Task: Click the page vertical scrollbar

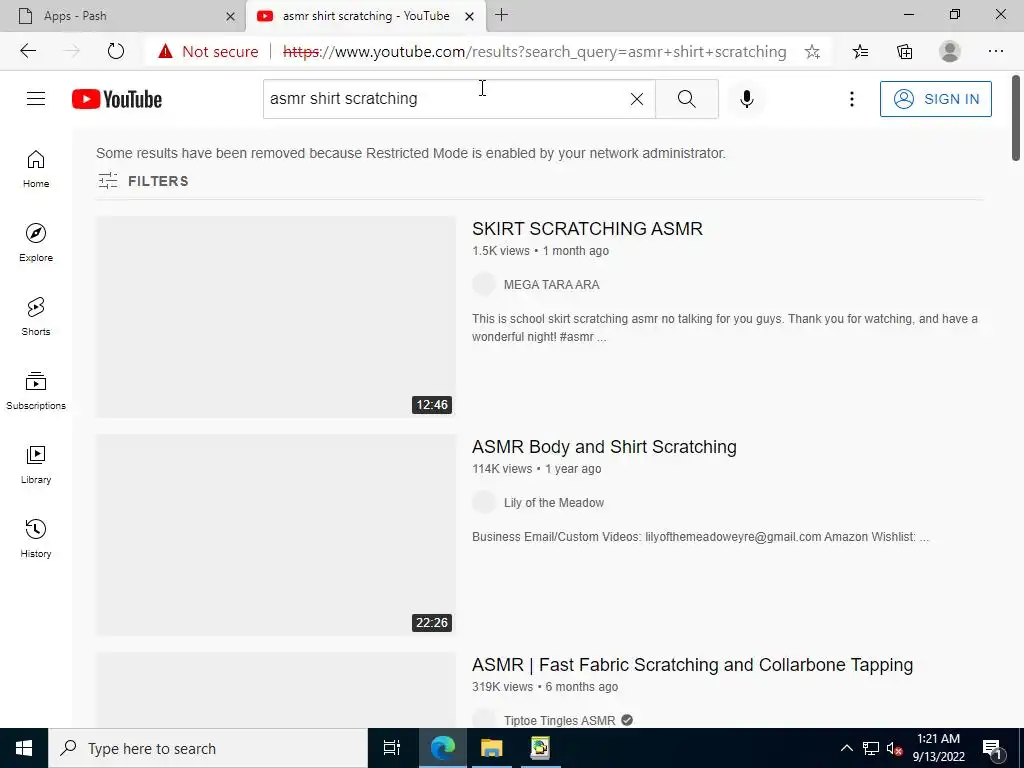Action: click(x=1016, y=118)
